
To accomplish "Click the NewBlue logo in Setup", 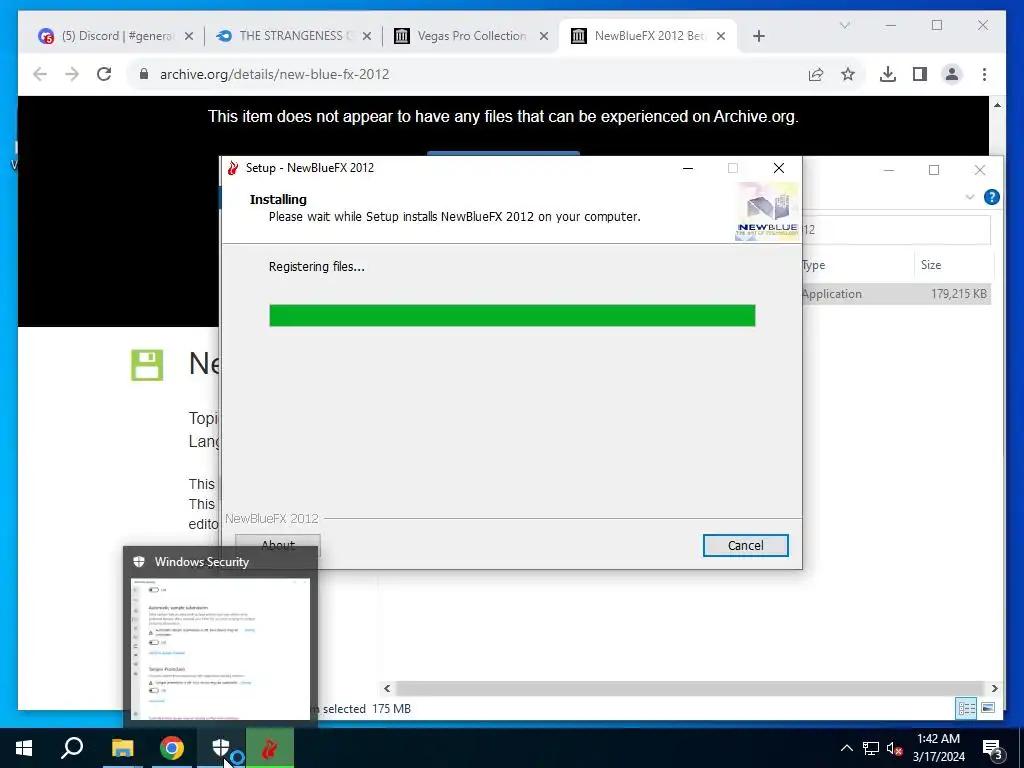I will pyautogui.click(x=767, y=211).
